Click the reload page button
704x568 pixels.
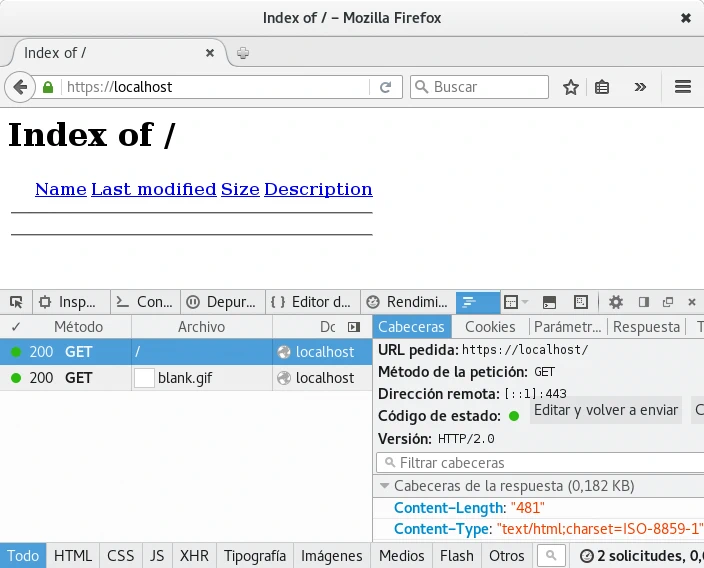click(x=385, y=87)
